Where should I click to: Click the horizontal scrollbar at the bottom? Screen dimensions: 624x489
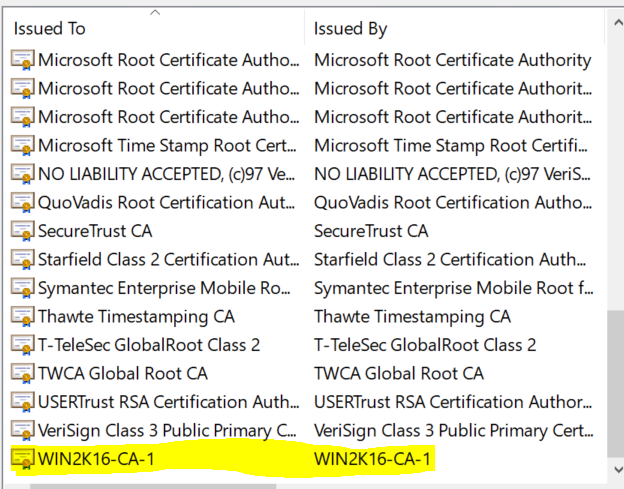tap(150, 486)
